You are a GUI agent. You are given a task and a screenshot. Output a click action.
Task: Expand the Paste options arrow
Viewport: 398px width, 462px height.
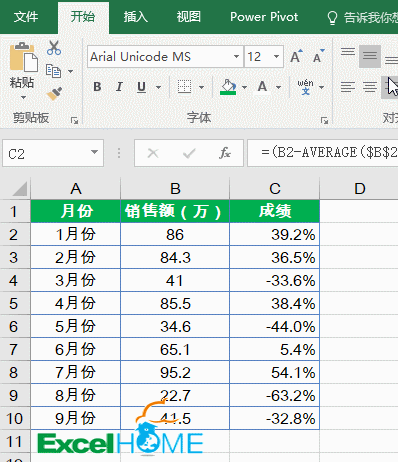(23, 98)
